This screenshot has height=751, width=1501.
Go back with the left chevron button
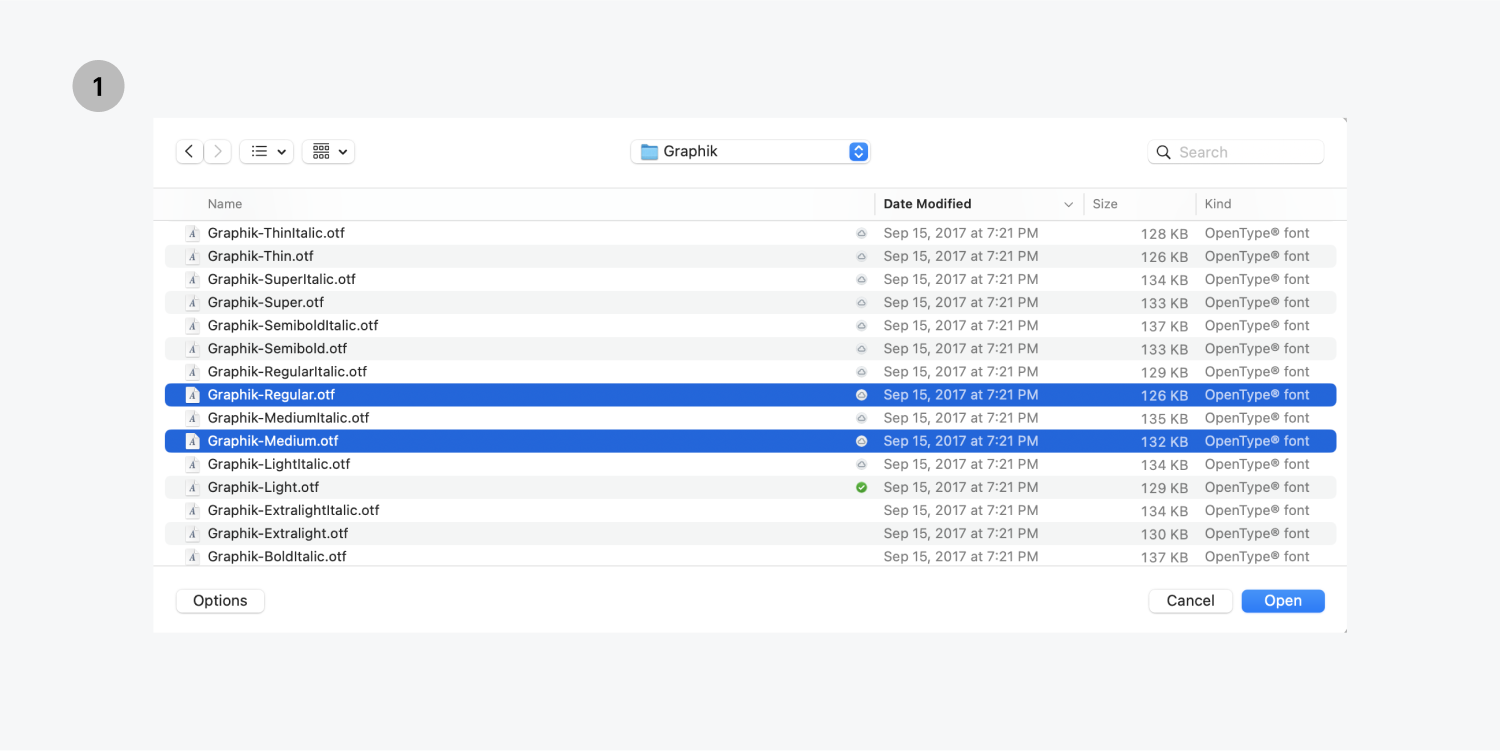coord(189,151)
